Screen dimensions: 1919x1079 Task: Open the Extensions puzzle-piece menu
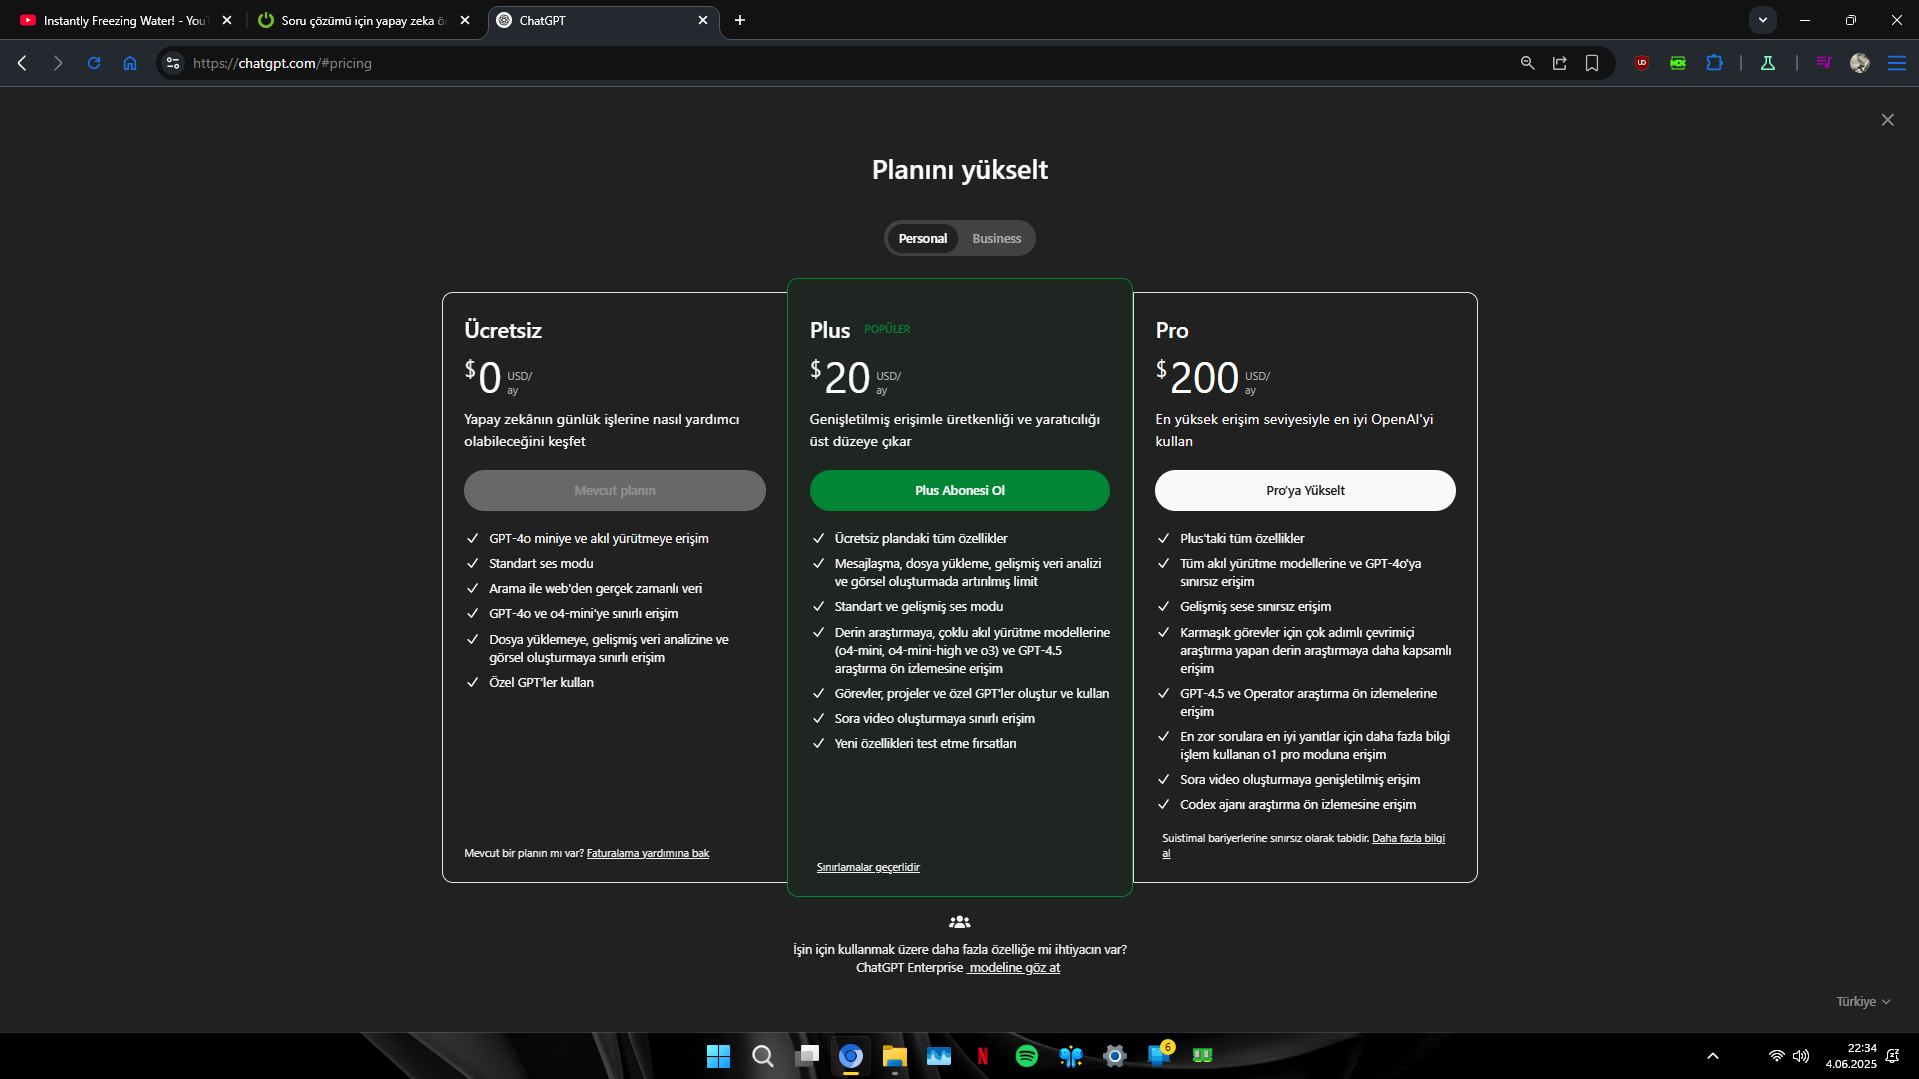(x=1714, y=63)
